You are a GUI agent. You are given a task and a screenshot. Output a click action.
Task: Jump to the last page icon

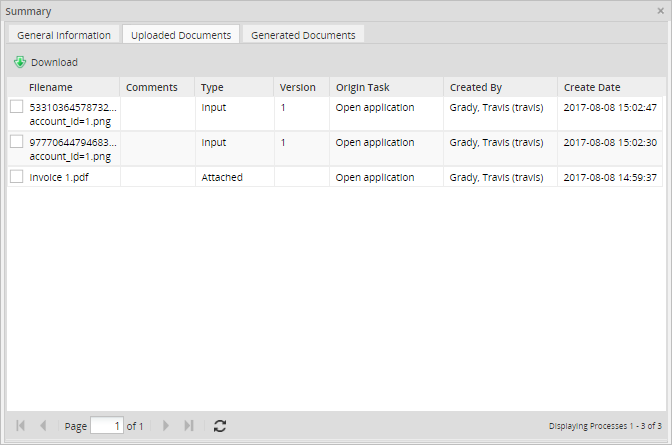(189, 426)
